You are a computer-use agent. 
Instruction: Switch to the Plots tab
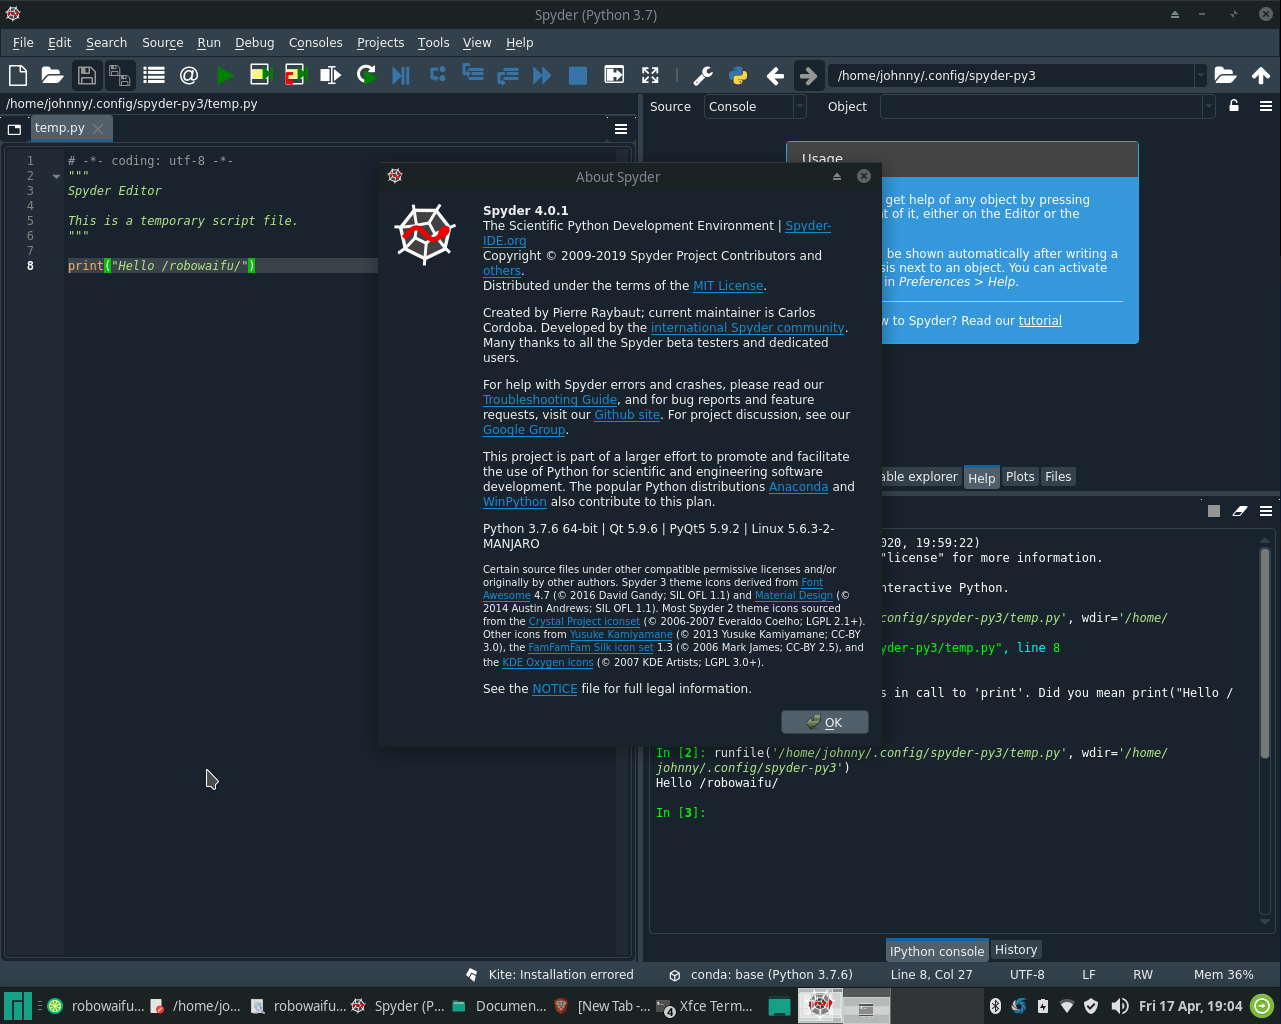coord(1020,477)
